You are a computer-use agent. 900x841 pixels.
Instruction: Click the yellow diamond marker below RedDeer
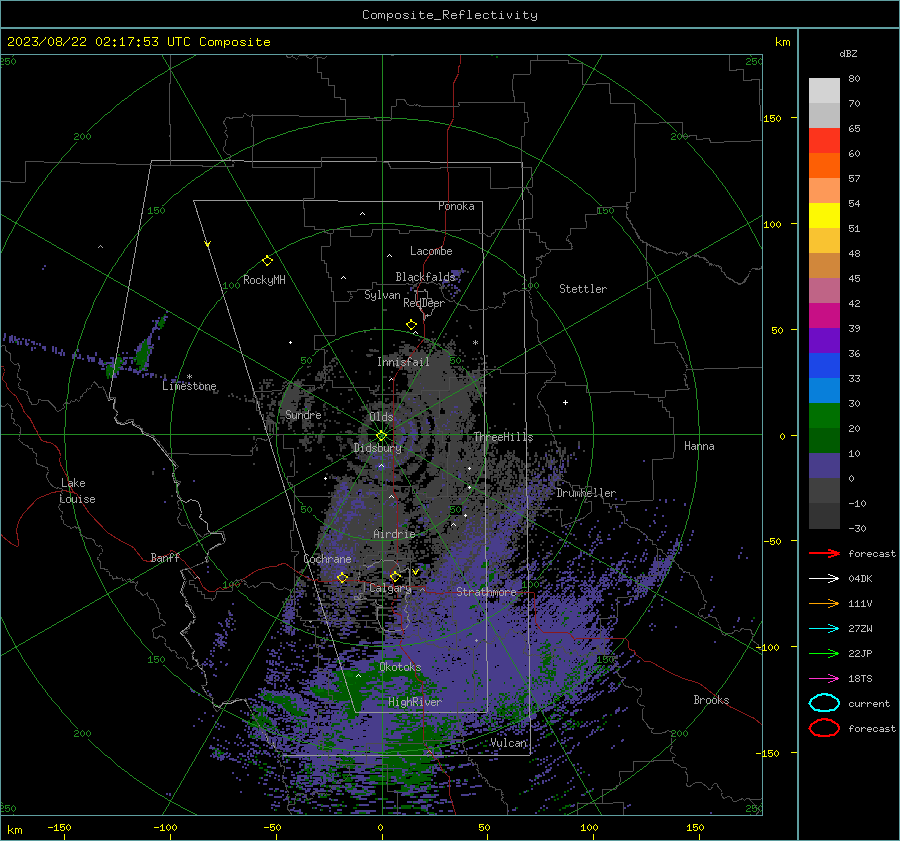[411, 325]
